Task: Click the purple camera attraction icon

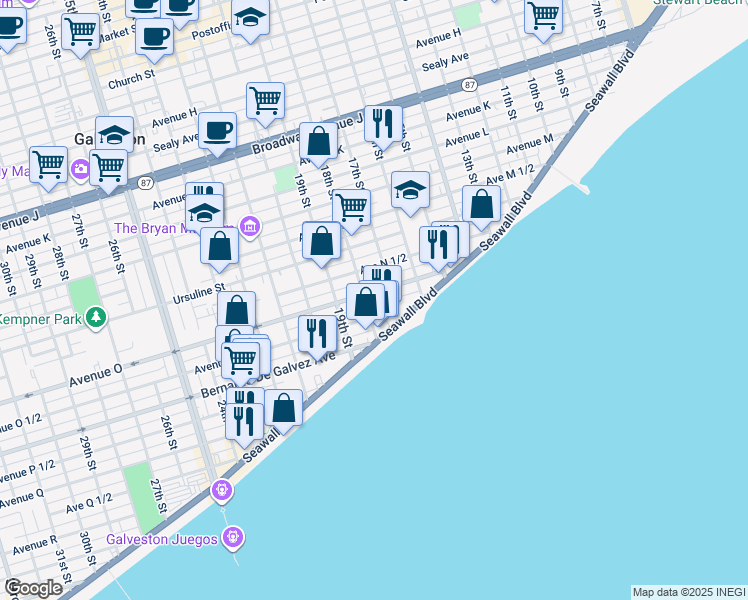Action: pos(81,169)
